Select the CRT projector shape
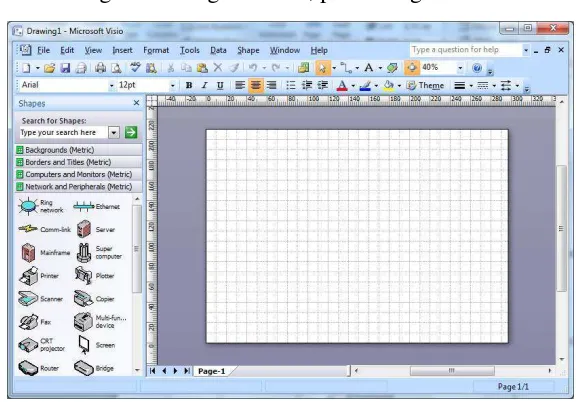The height and width of the screenshot is (402, 576). coord(42,345)
